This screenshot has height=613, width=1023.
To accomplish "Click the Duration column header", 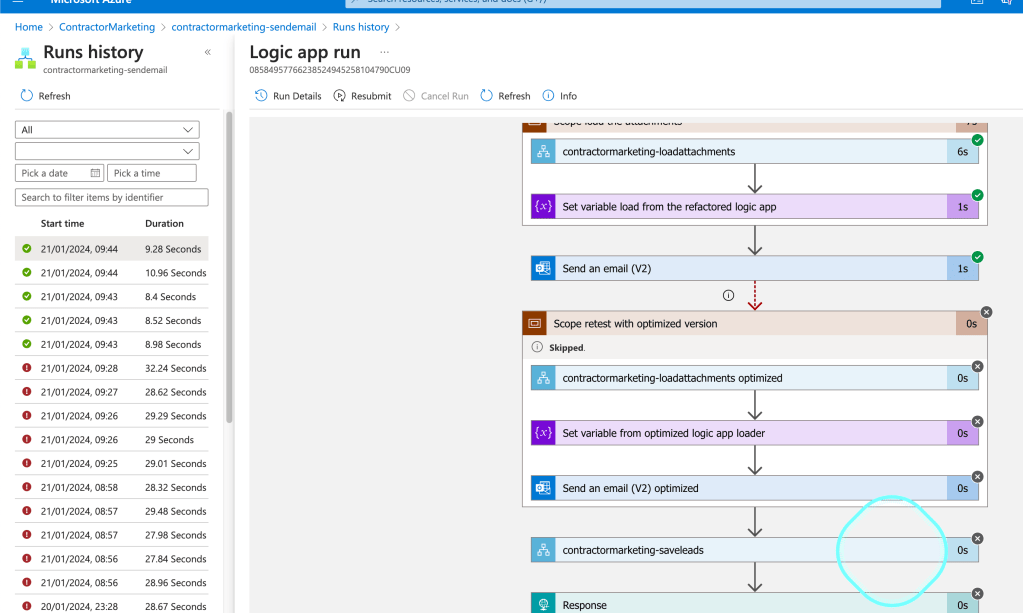I will 164,223.
